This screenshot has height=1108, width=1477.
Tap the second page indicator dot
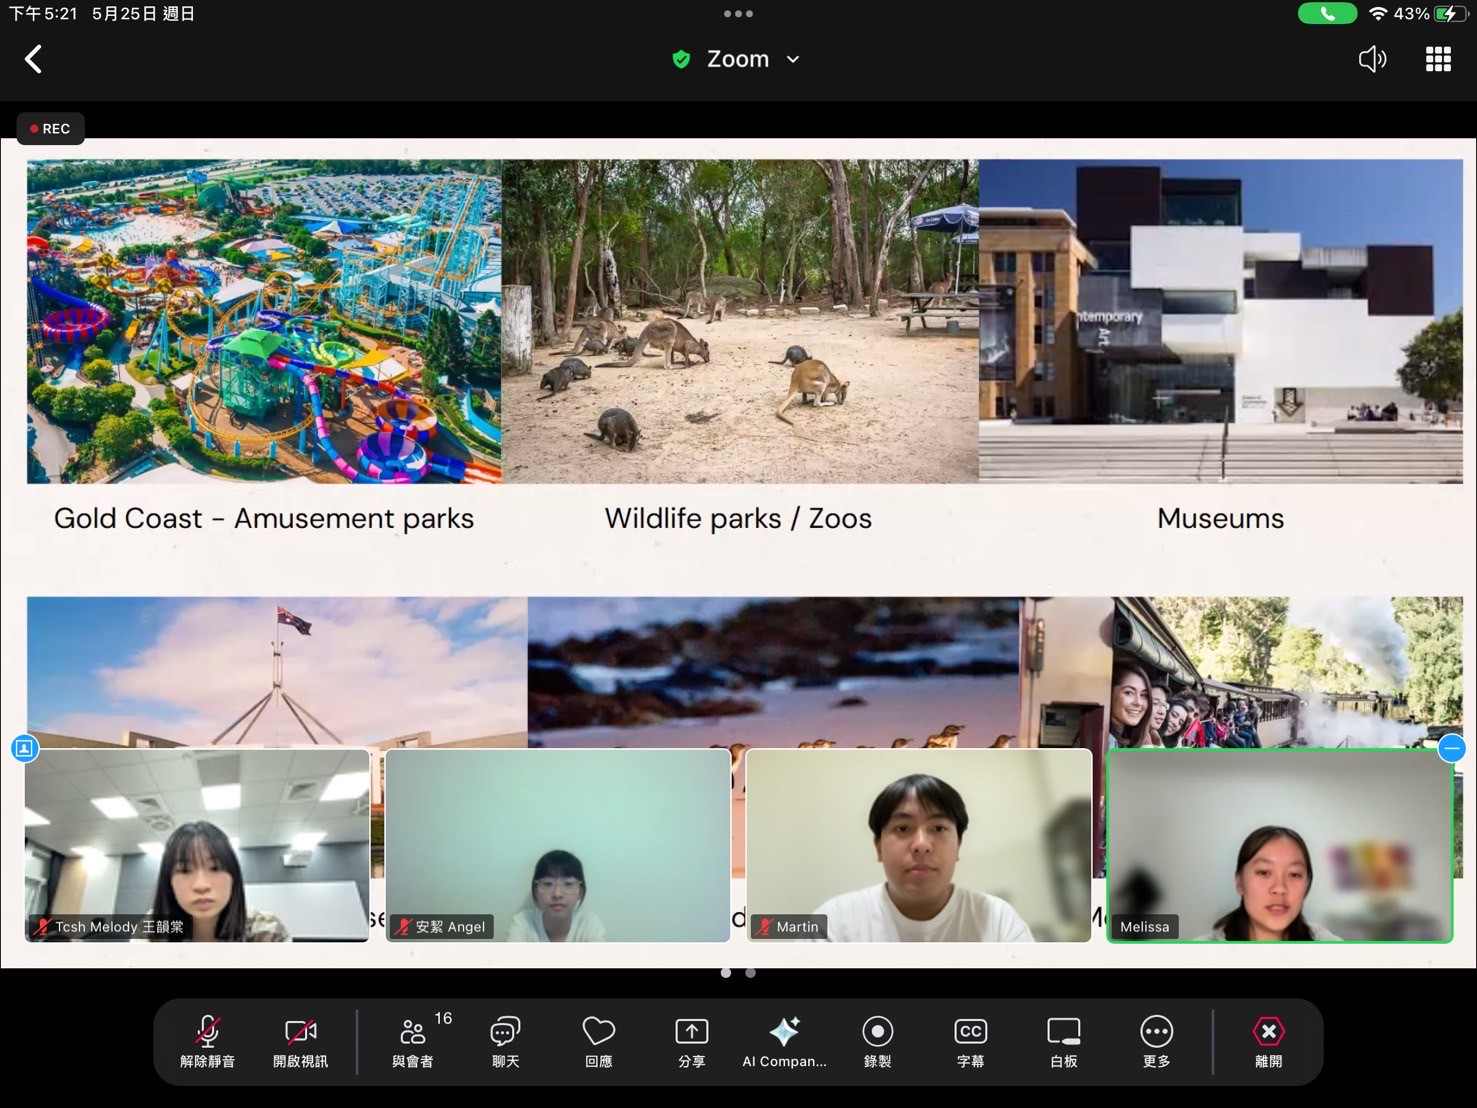pyautogui.click(x=750, y=973)
